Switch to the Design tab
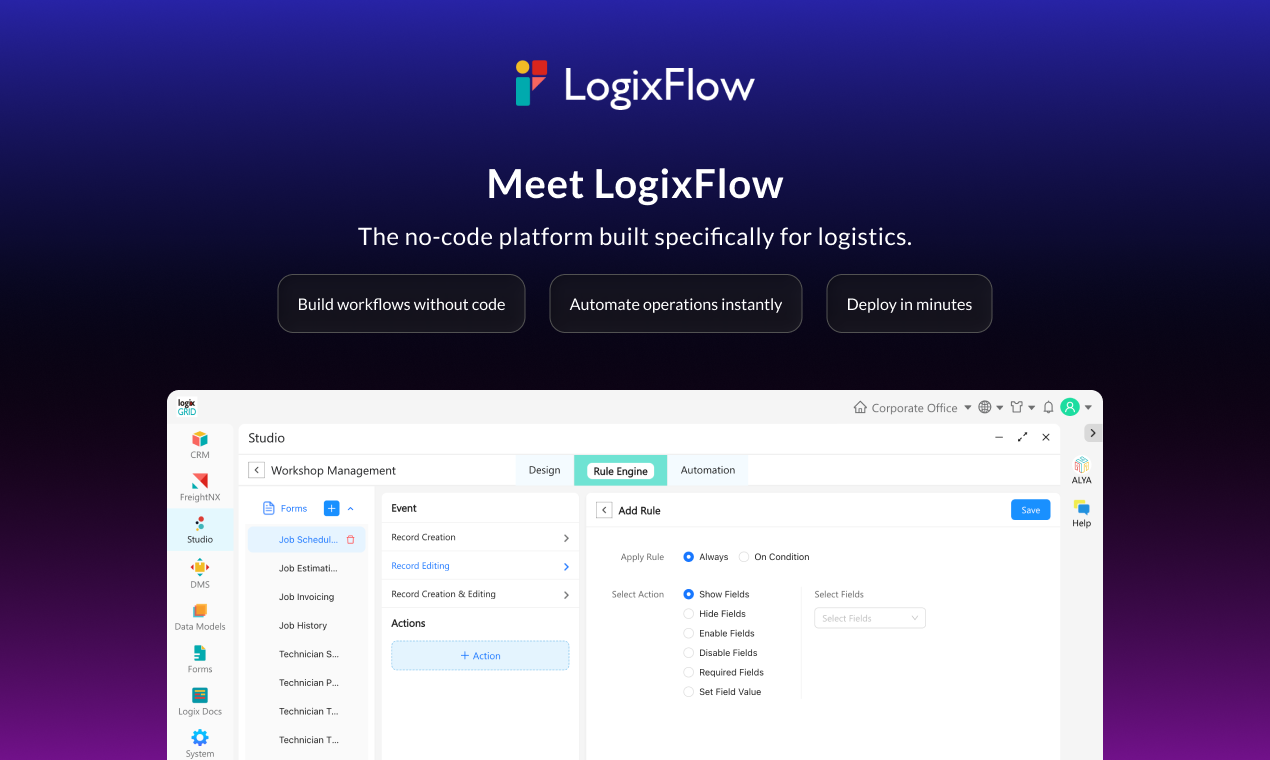 pyautogui.click(x=544, y=469)
